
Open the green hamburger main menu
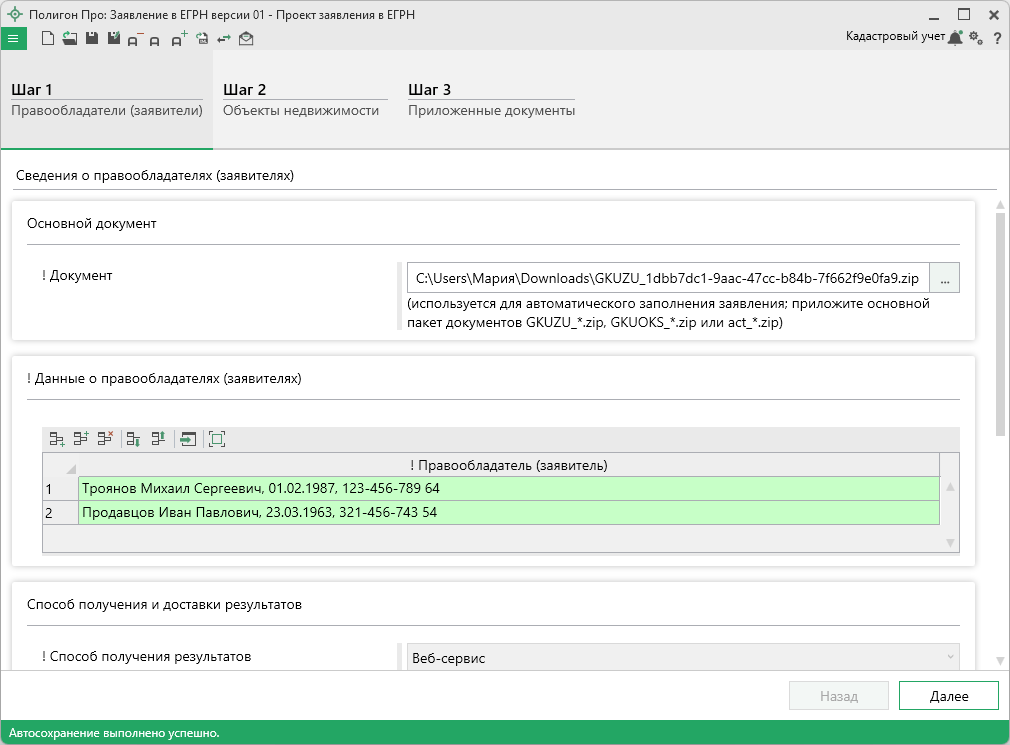12,38
